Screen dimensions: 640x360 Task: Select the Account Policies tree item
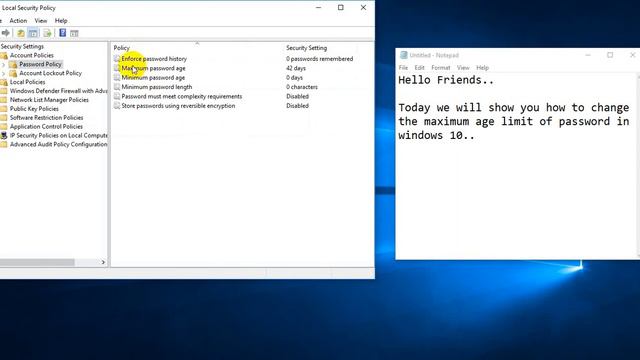click(x=32, y=56)
